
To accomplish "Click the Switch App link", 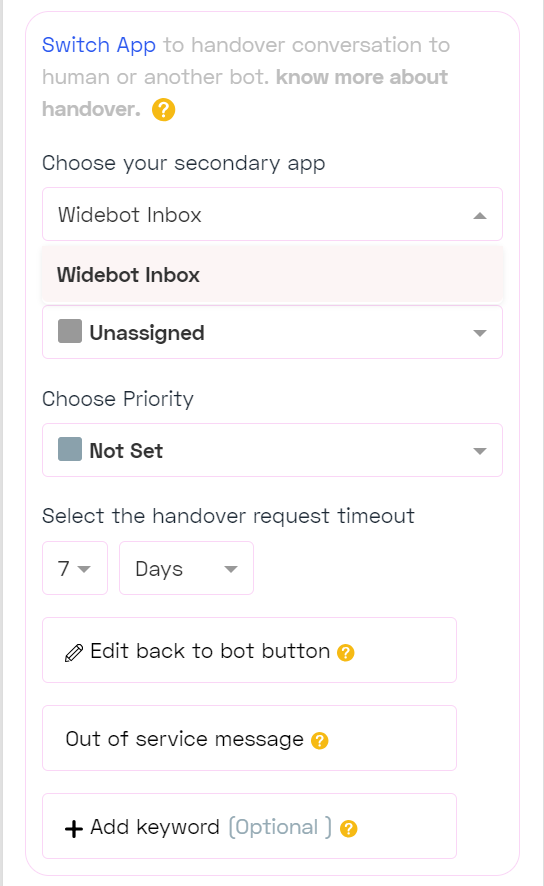I will click(x=99, y=45).
